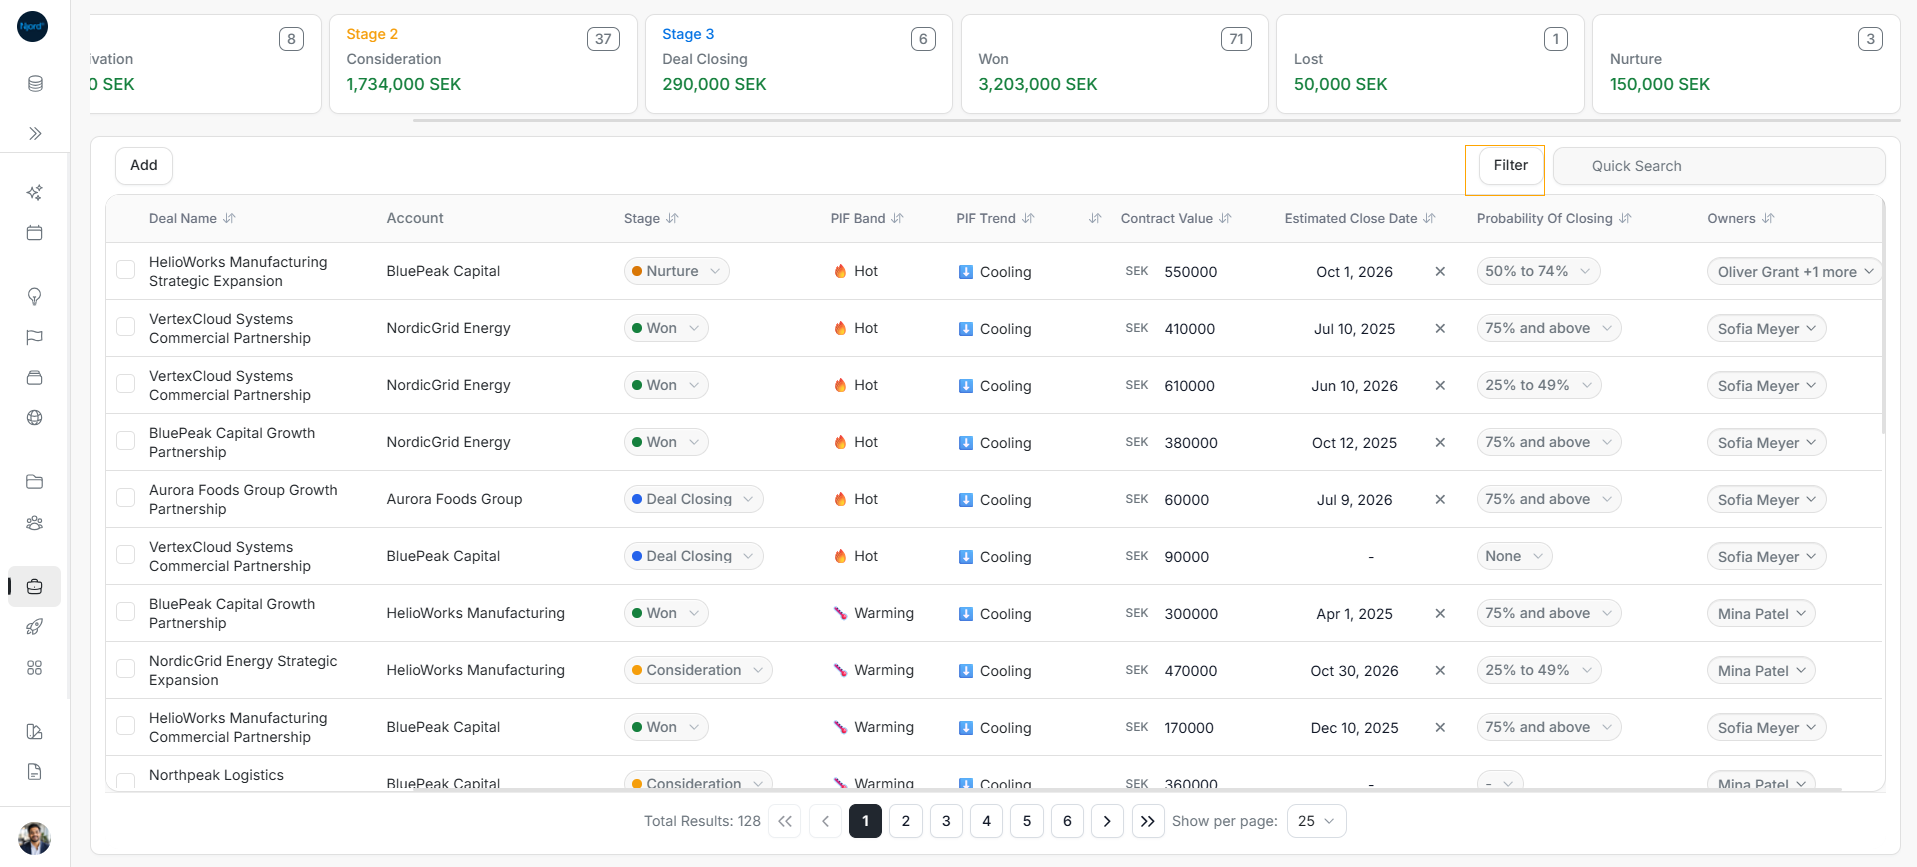Select the Won pipeline card
This screenshot has width=1917, height=867.
pyautogui.click(x=1115, y=64)
